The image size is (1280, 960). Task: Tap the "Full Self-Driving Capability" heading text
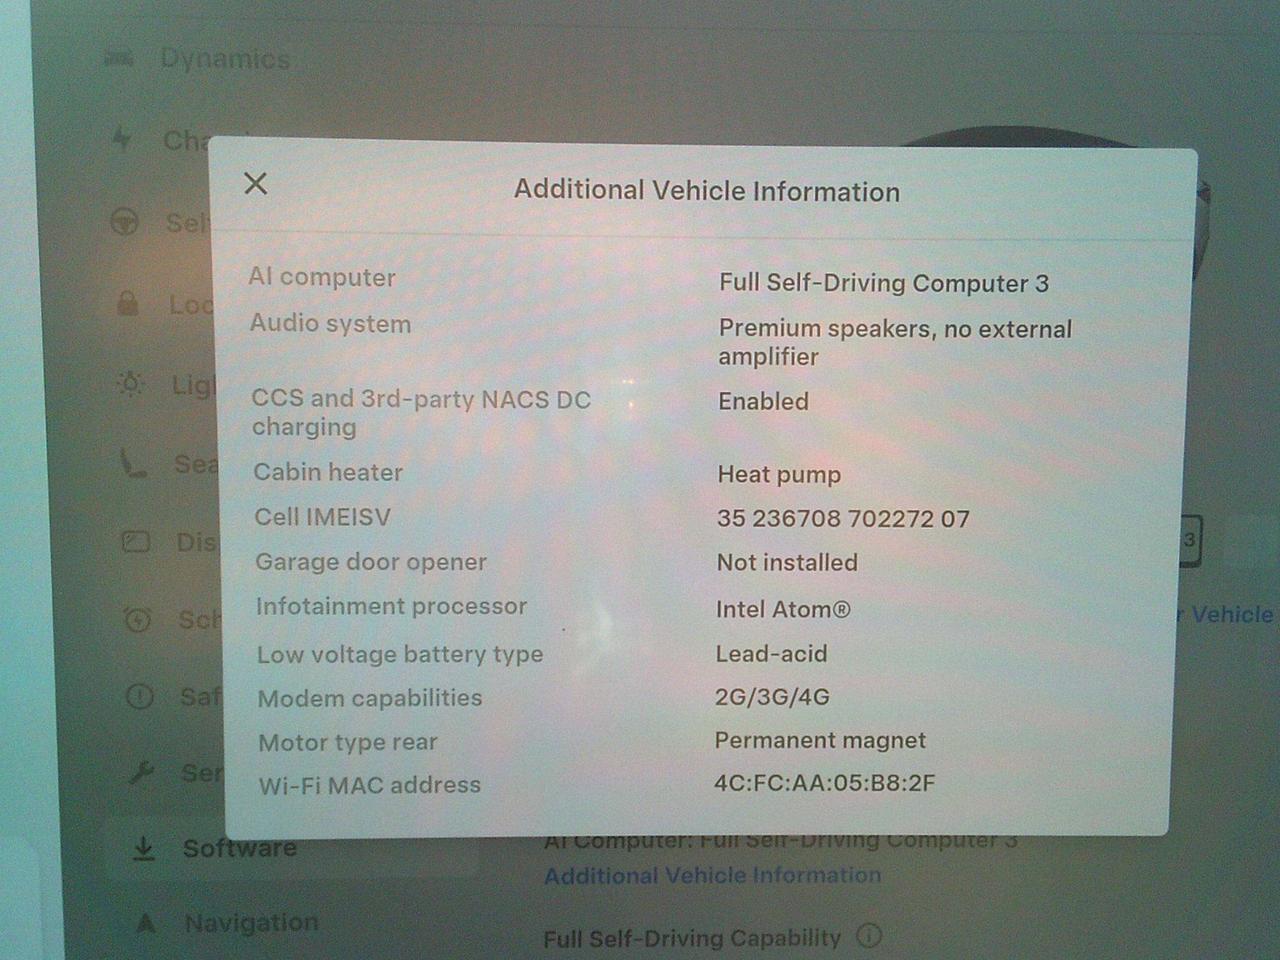point(692,938)
